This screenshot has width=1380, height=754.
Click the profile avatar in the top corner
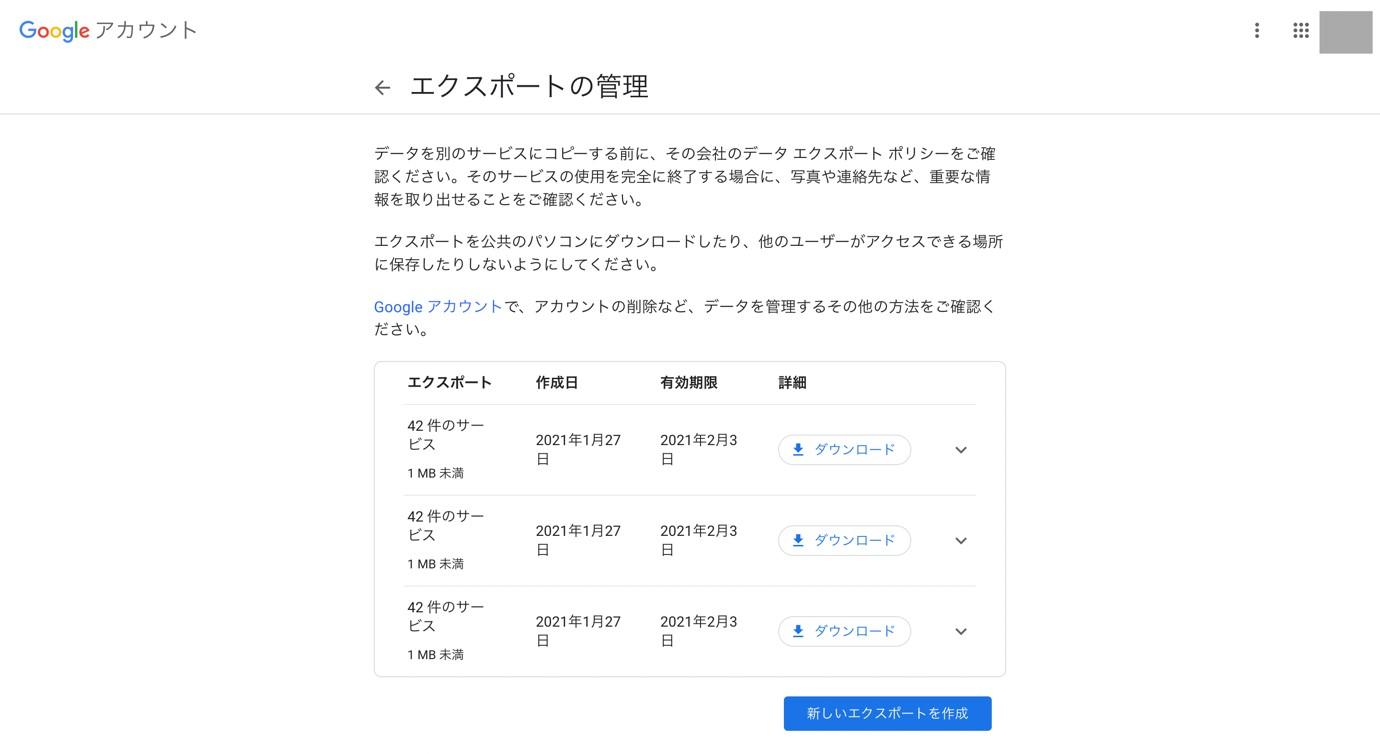[x=1345, y=28]
